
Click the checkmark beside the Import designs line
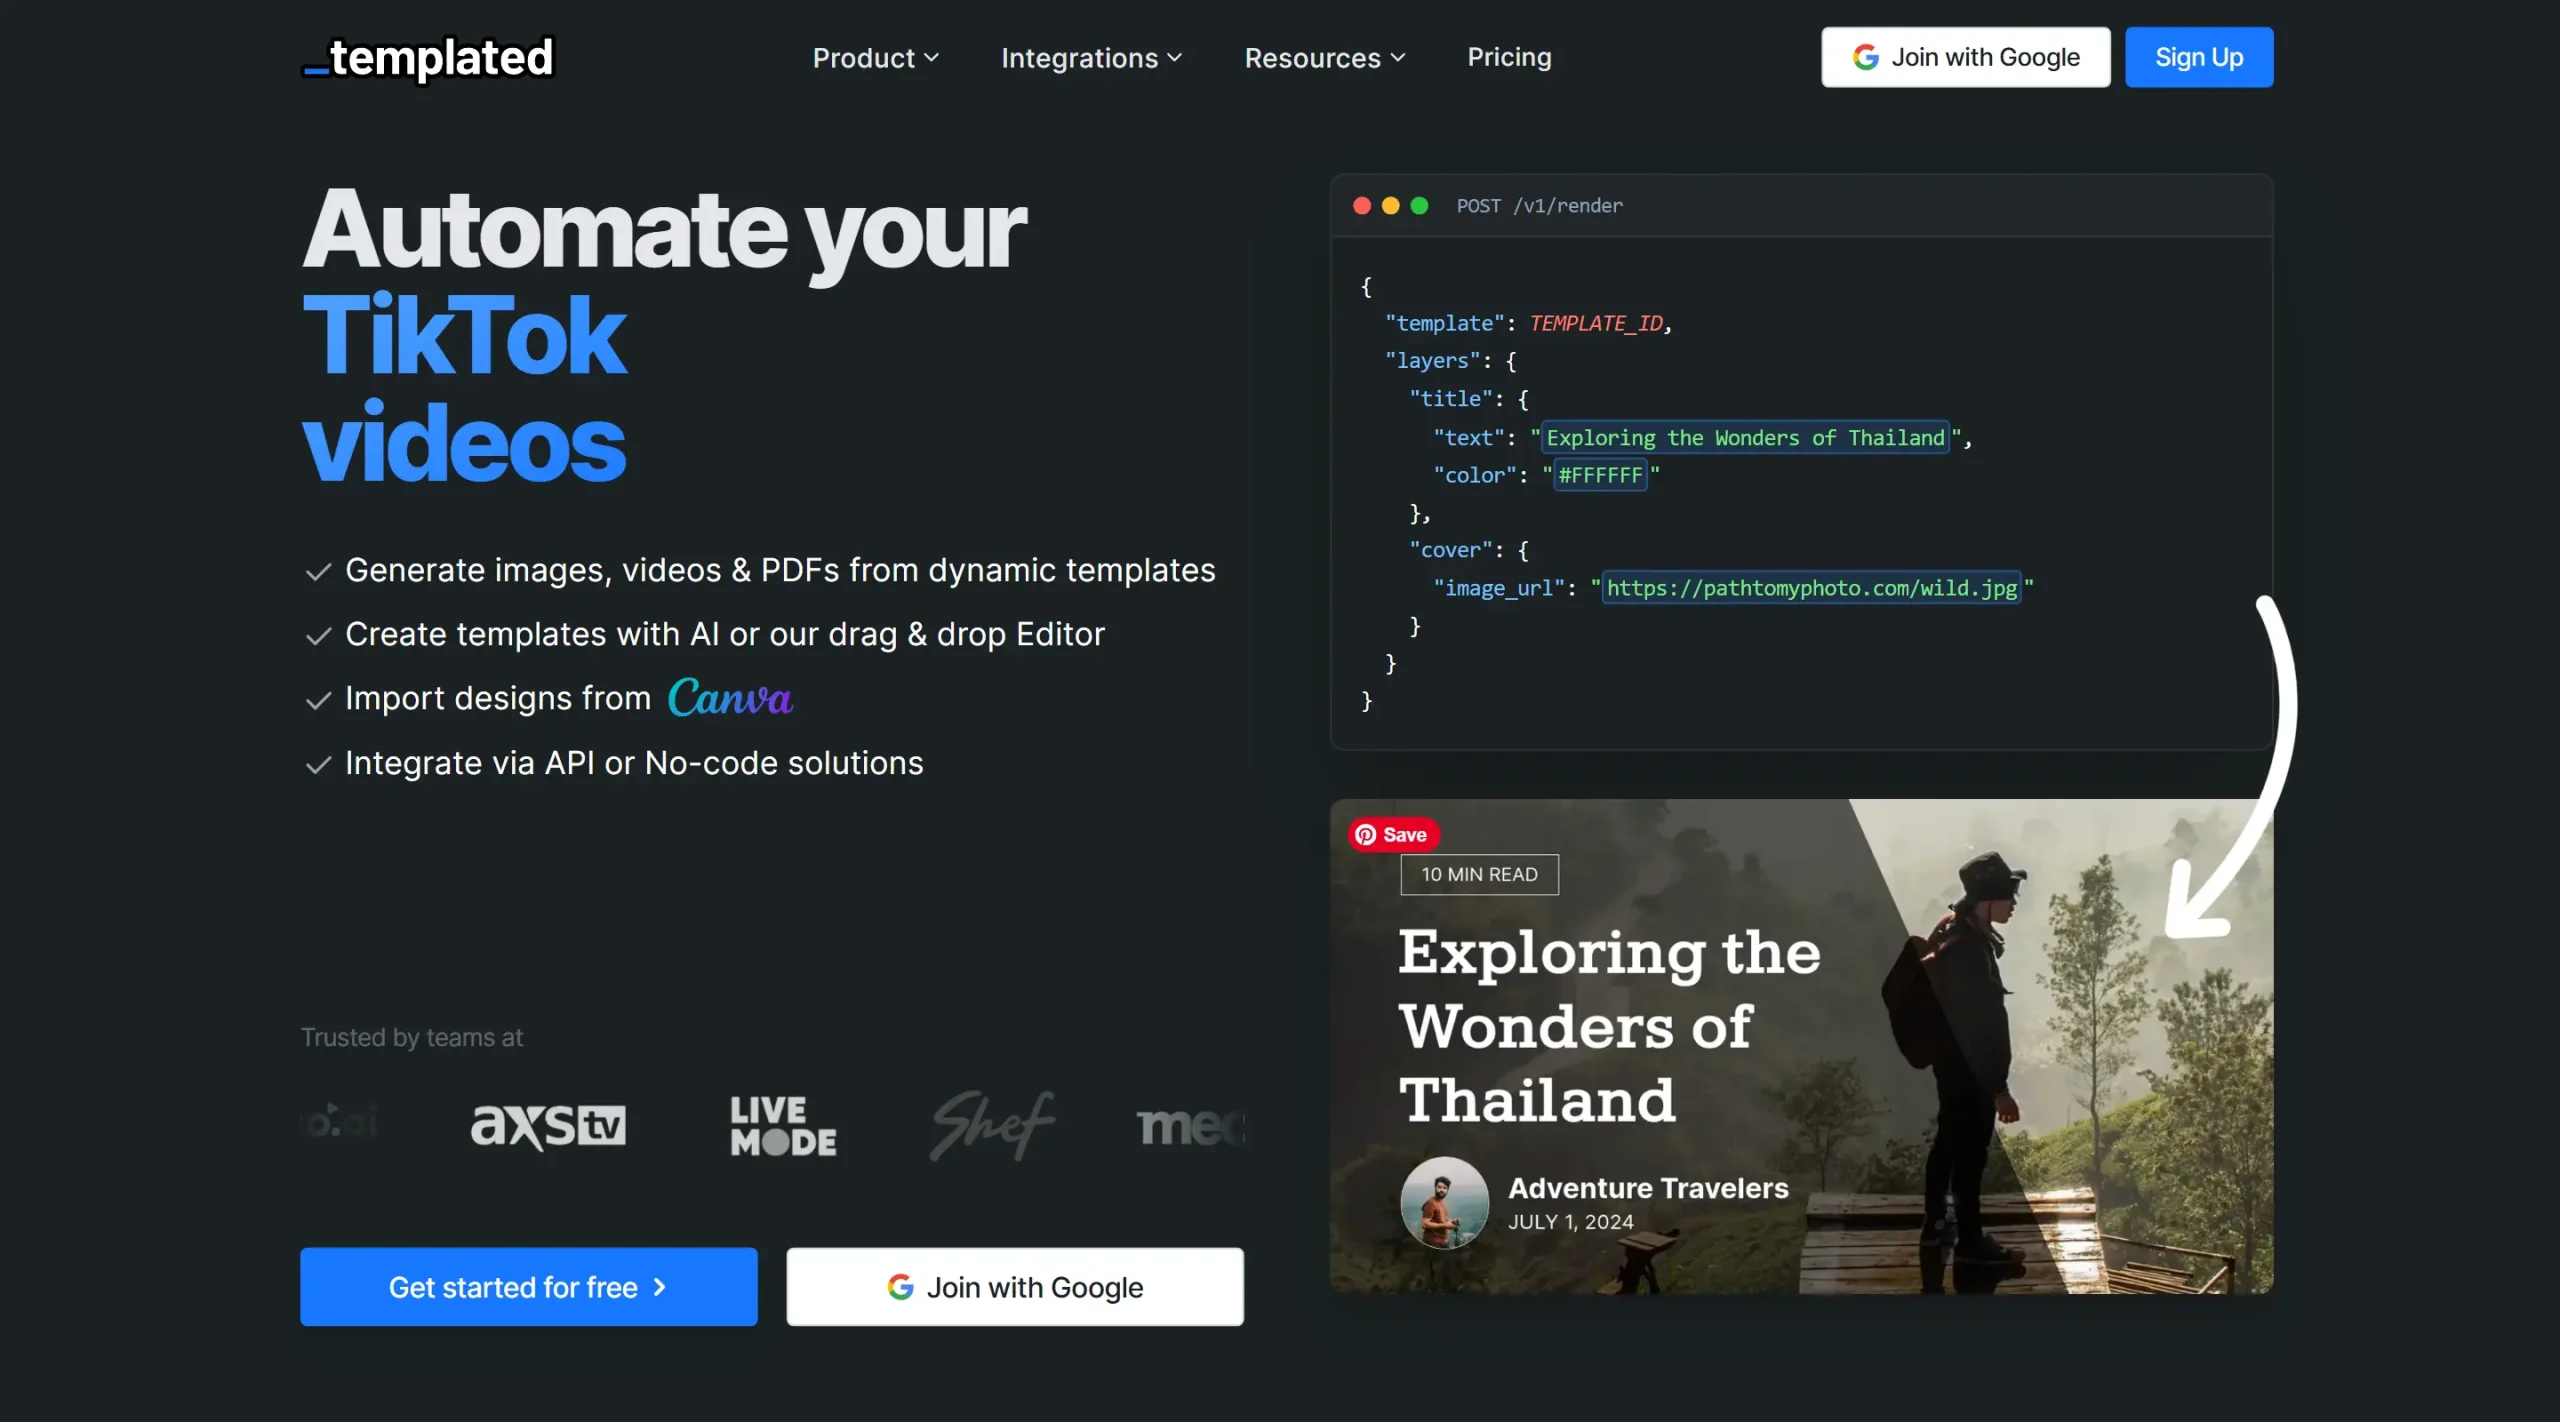click(x=318, y=700)
